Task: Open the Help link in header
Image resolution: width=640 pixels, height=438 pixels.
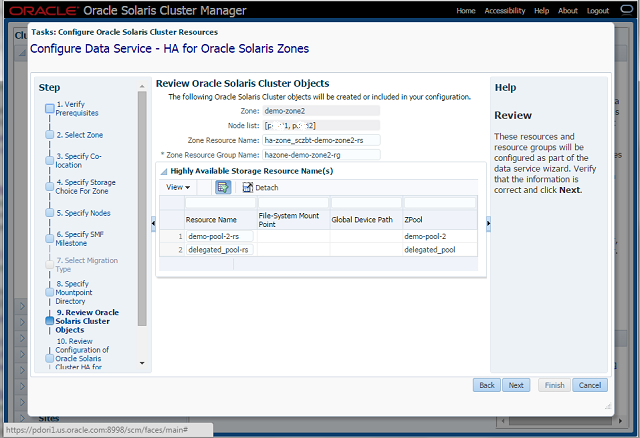Action: click(x=542, y=11)
